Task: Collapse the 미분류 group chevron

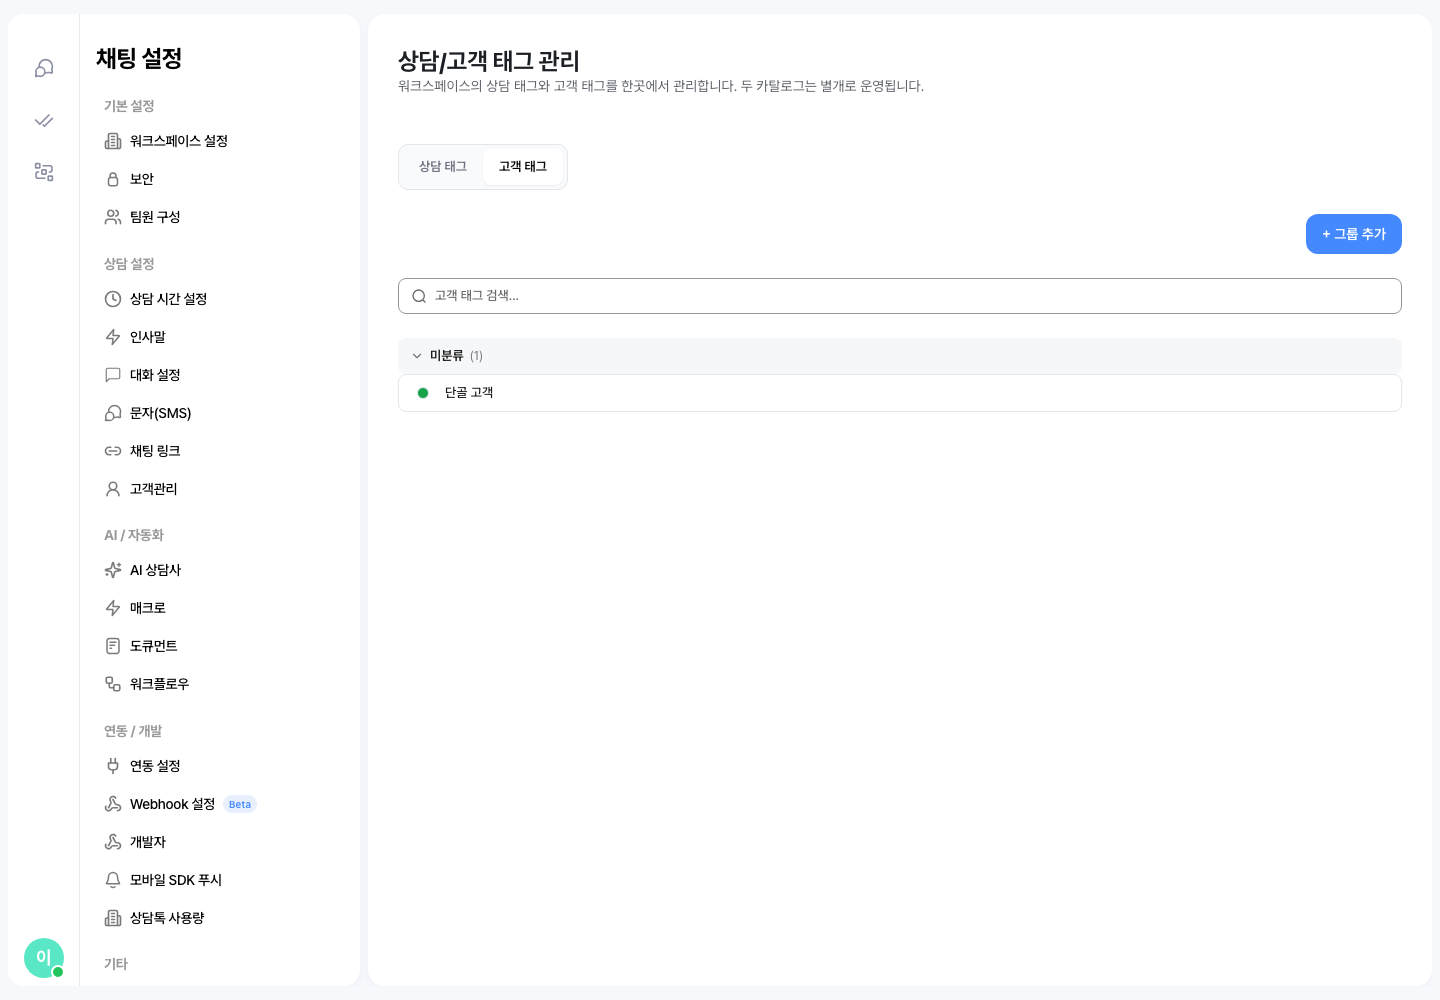Action: click(x=417, y=356)
